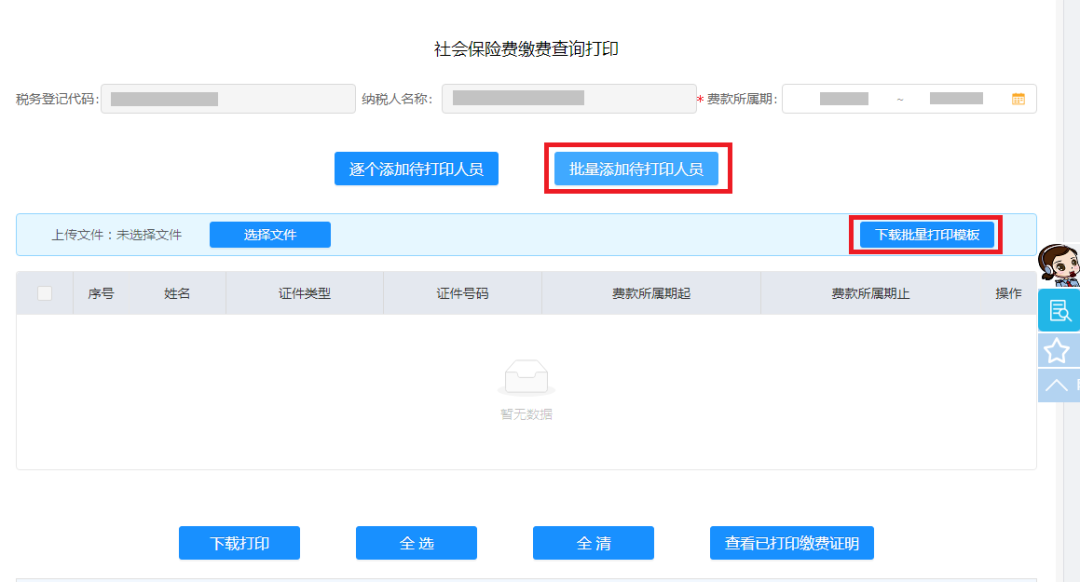Collapse the sidebar via the up chevron
Image resolution: width=1080 pixels, height=582 pixels.
(1059, 385)
